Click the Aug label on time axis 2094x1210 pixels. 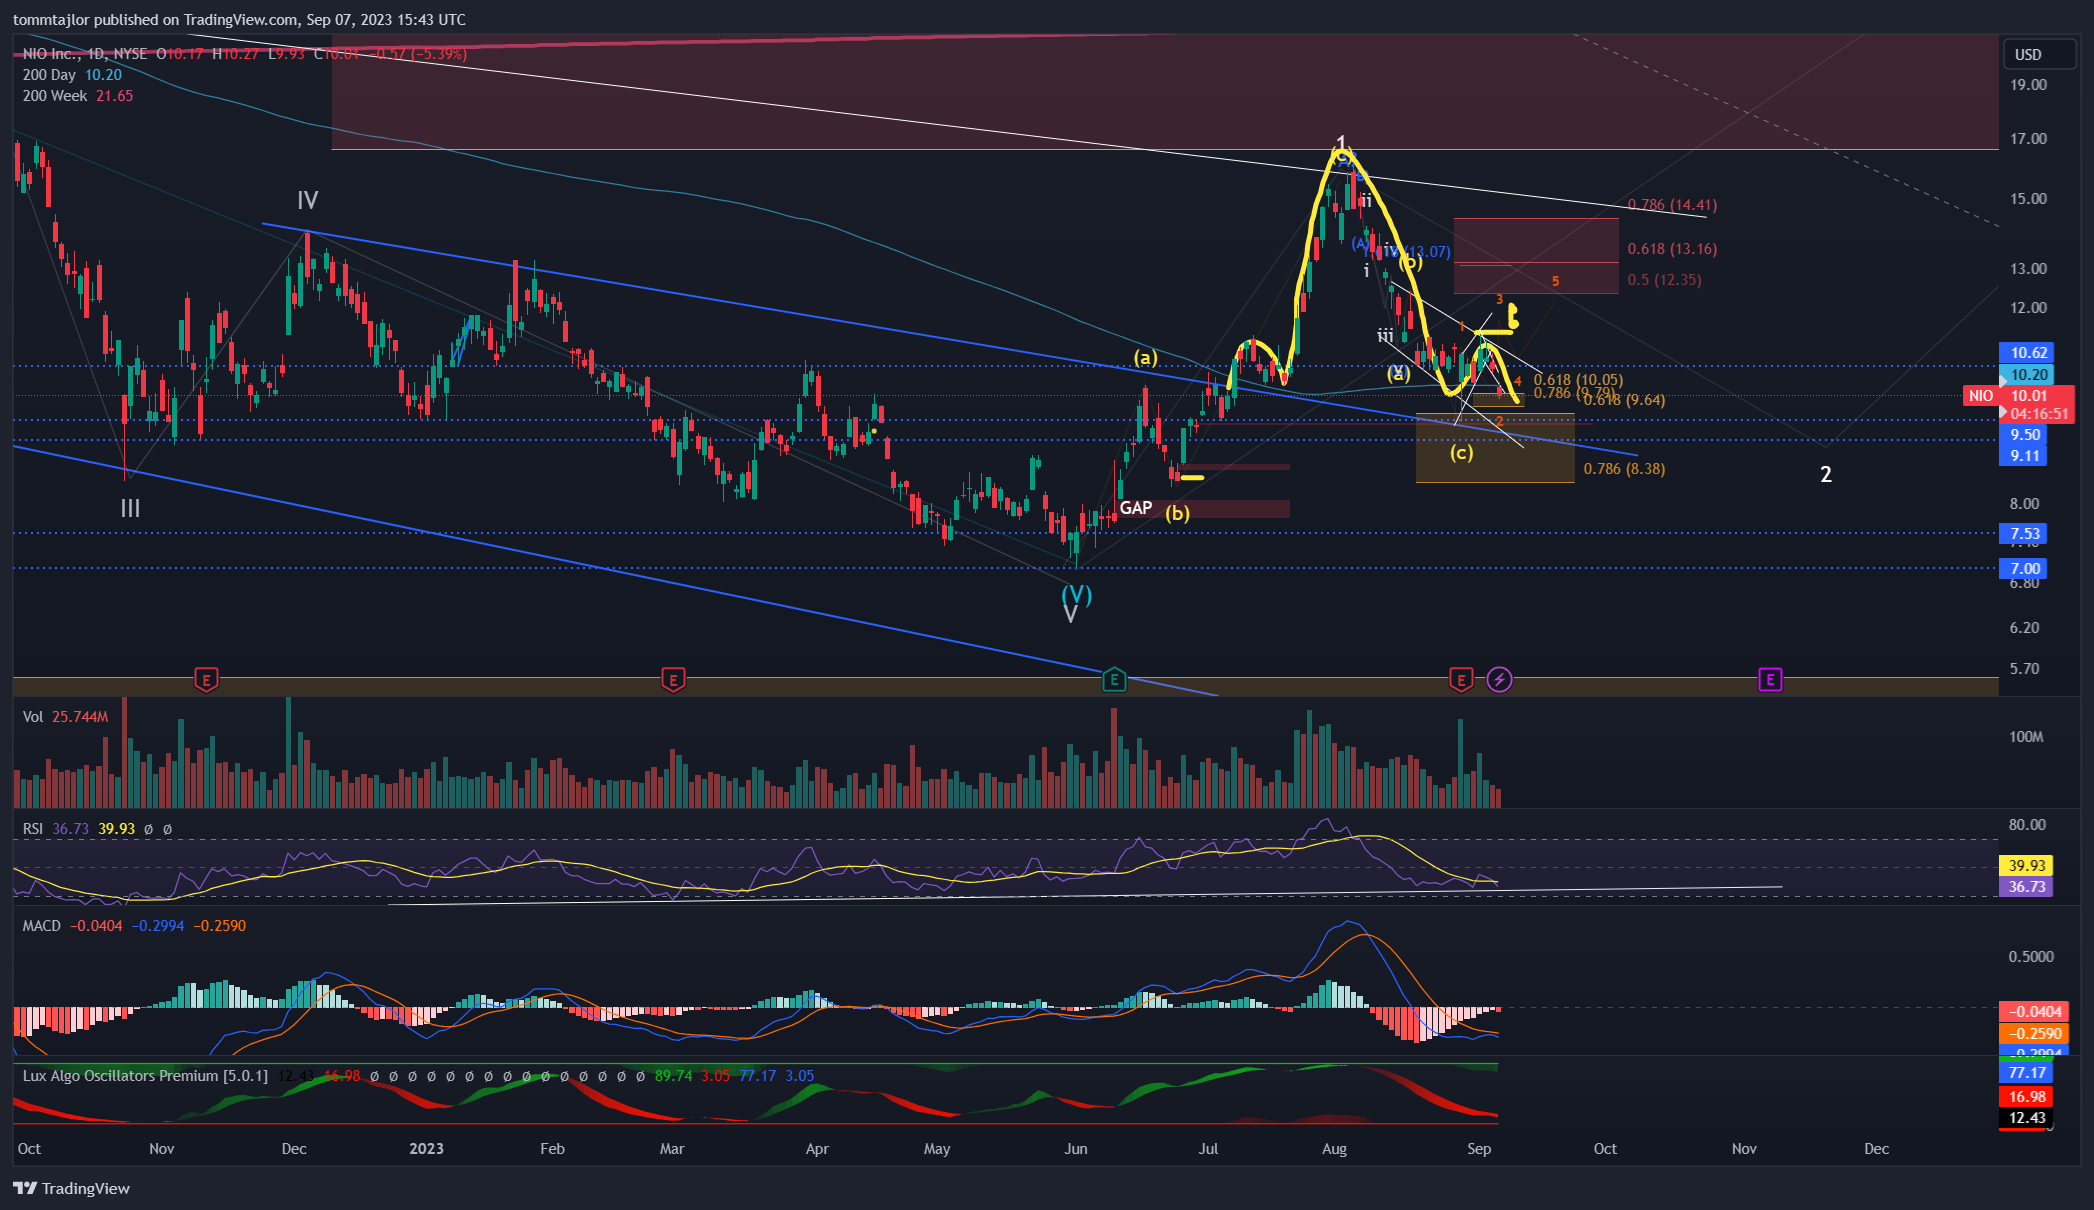[1334, 1149]
